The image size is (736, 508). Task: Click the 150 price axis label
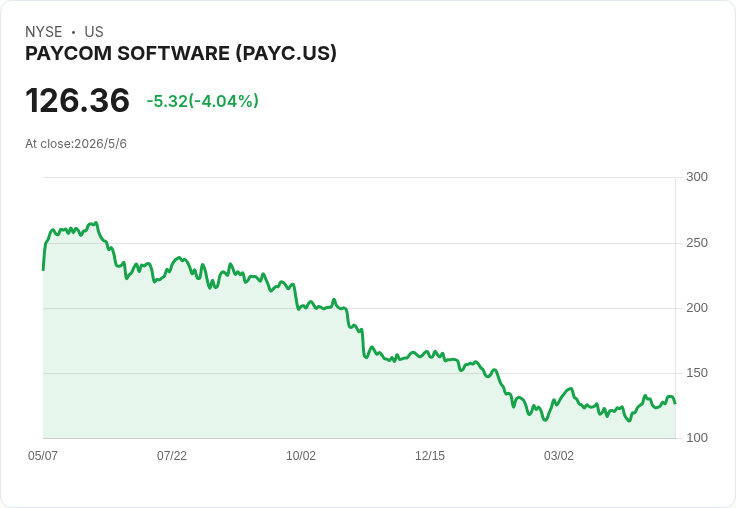(697, 373)
